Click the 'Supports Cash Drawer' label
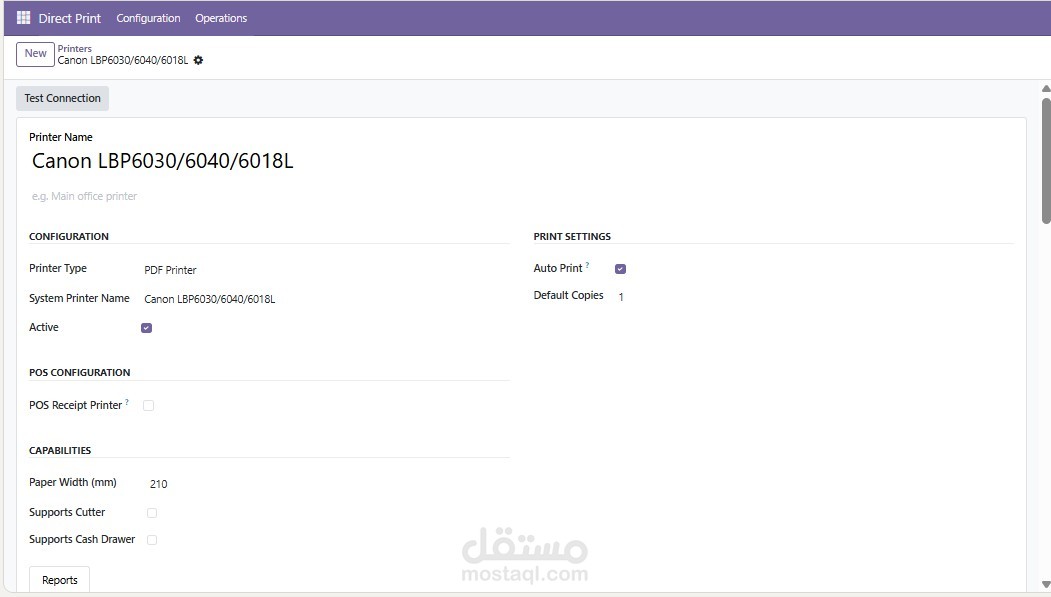The width and height of the screenshot is (1051, 597). pos(82,539)
